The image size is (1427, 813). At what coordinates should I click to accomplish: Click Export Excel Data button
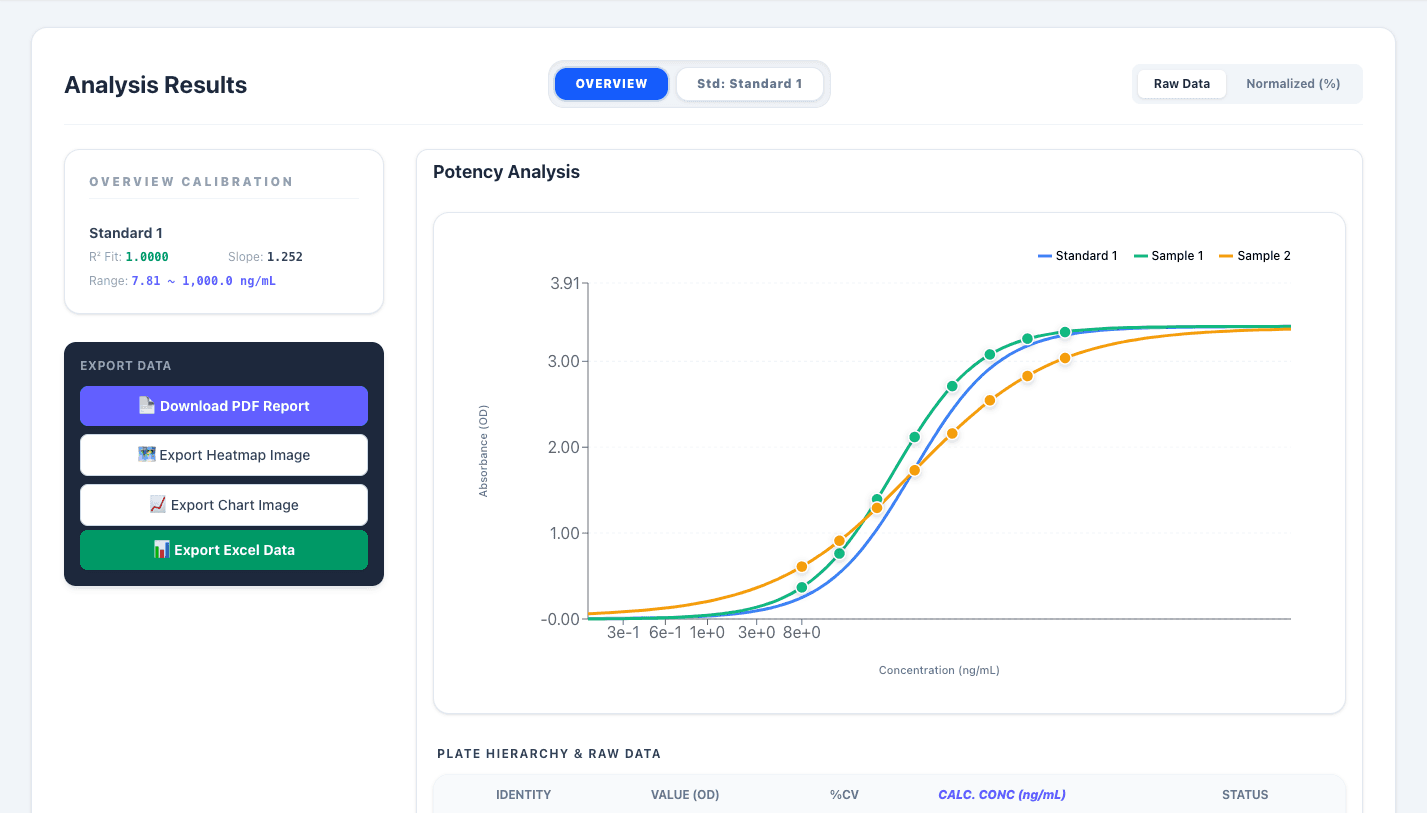tap(224, 550)
